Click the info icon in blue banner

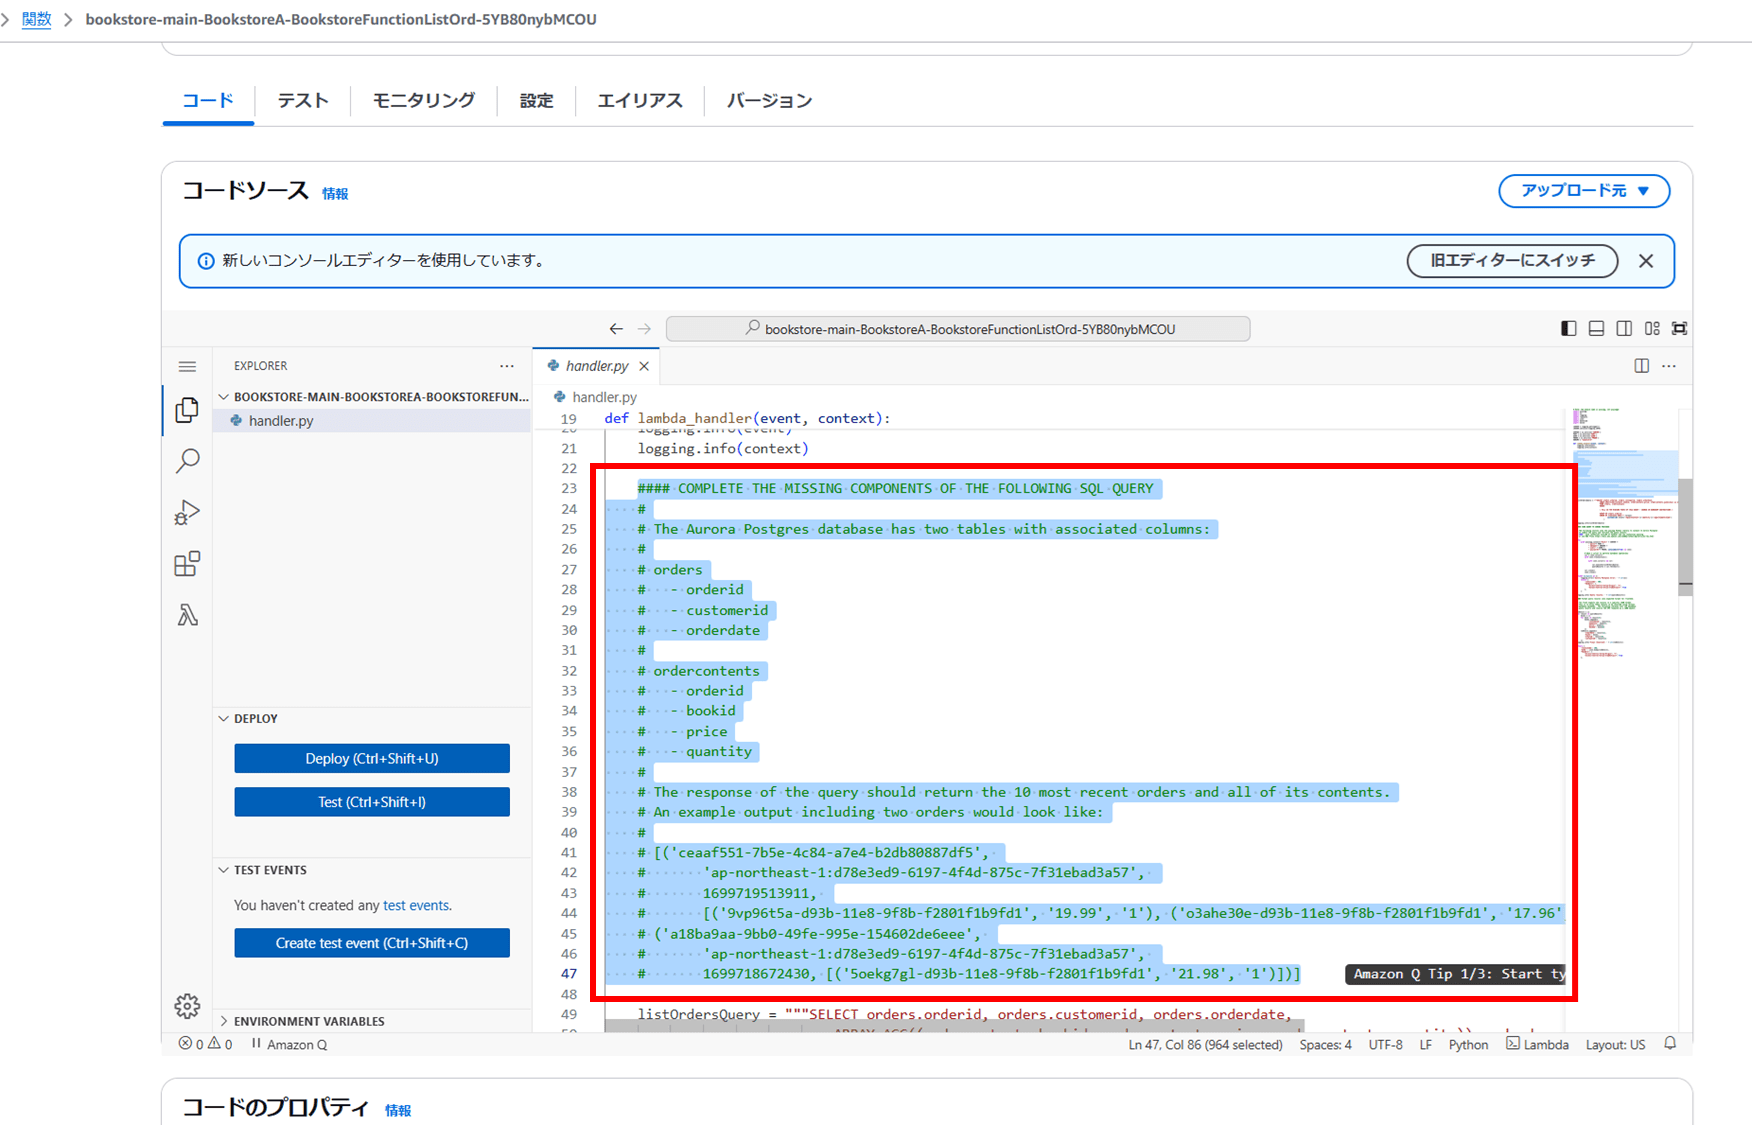pyautogui.click(x=206, y=261)
